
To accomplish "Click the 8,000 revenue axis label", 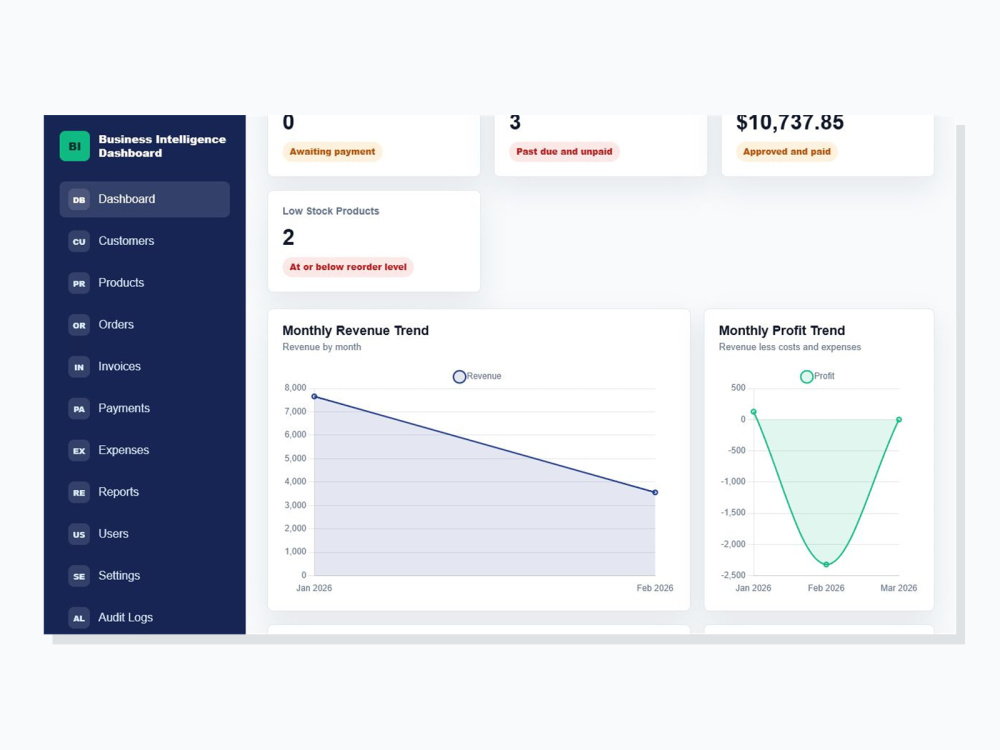I will coord(295,388).
